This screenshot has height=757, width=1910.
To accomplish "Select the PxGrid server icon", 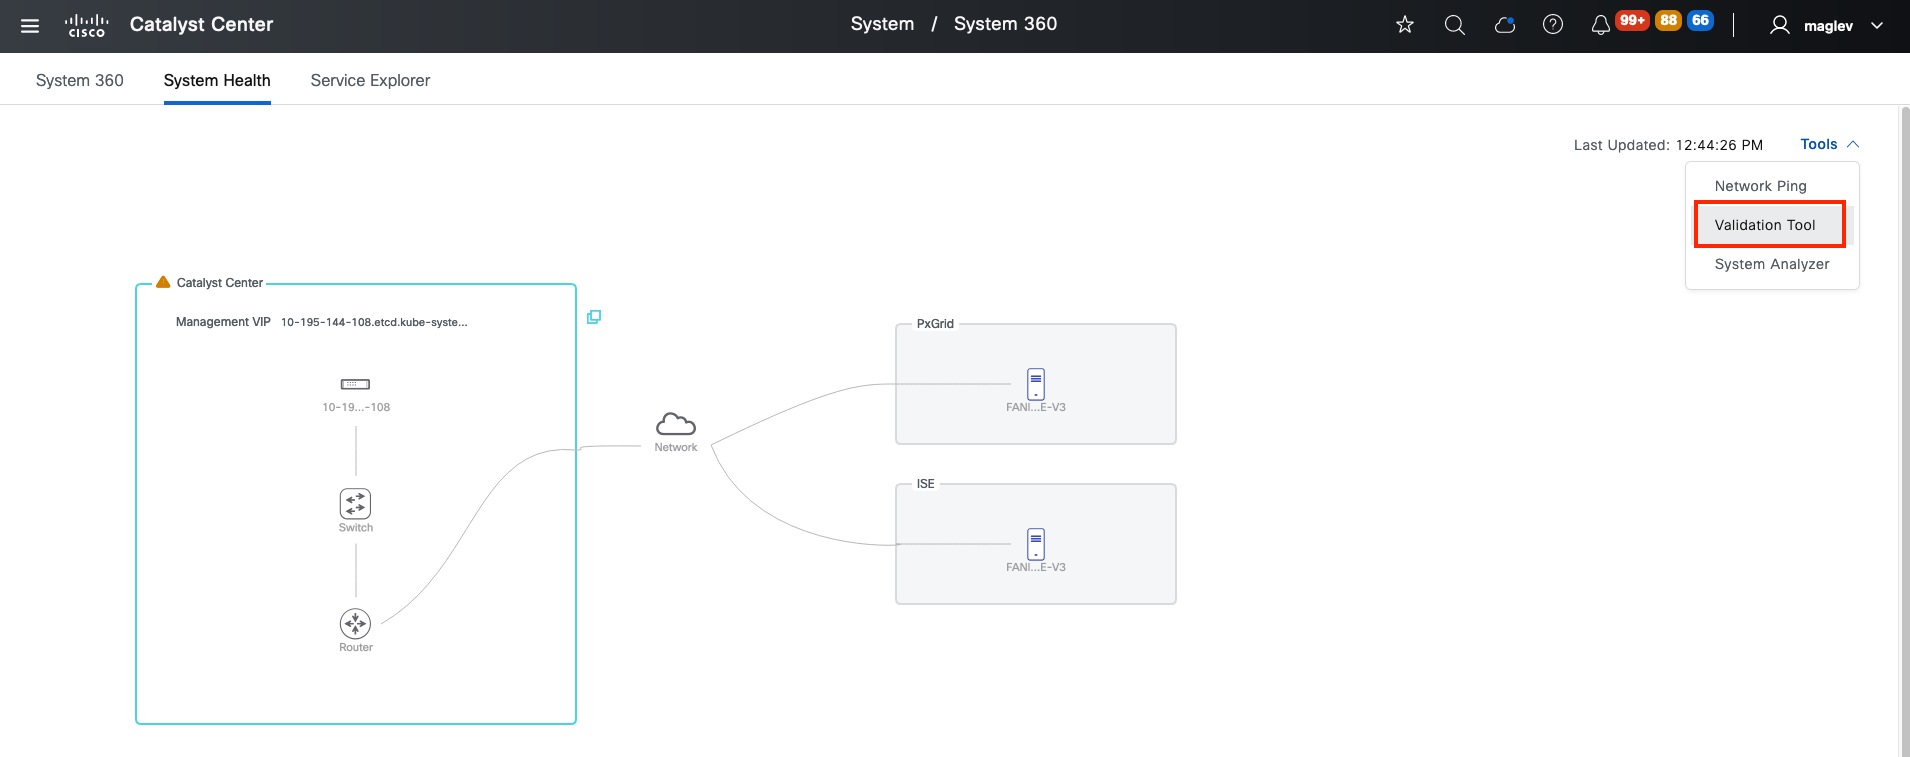I will (x=1036, y=384).
